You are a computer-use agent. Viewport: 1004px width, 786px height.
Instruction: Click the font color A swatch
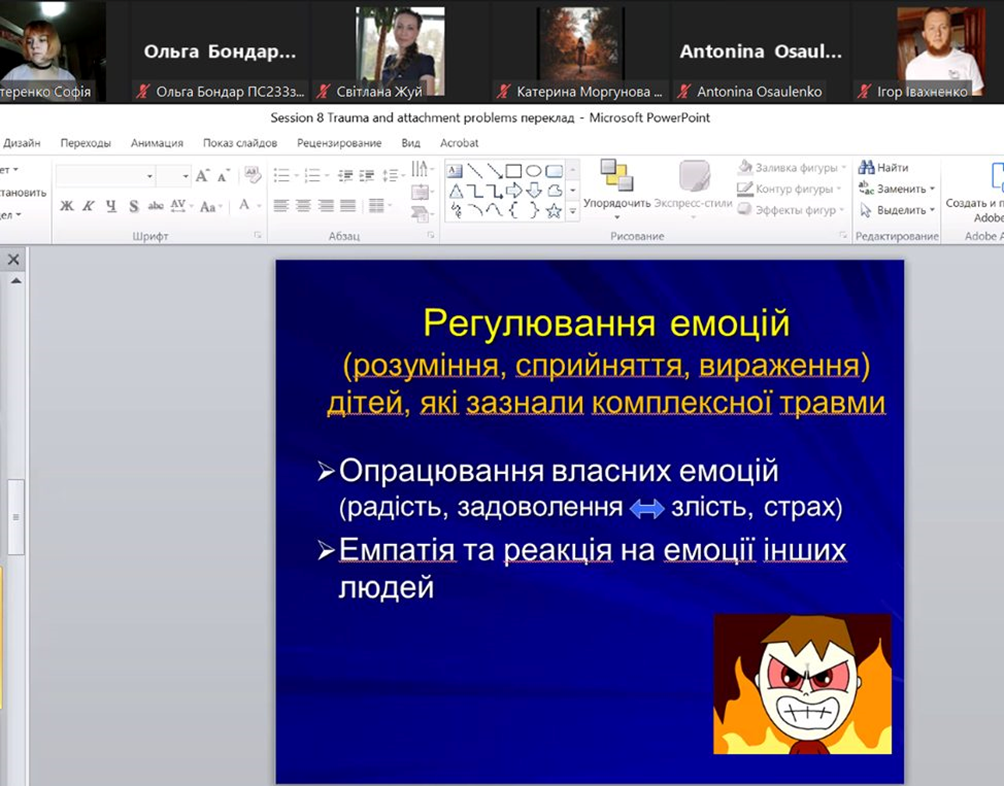pyautogui.click(x=244, y=205)
